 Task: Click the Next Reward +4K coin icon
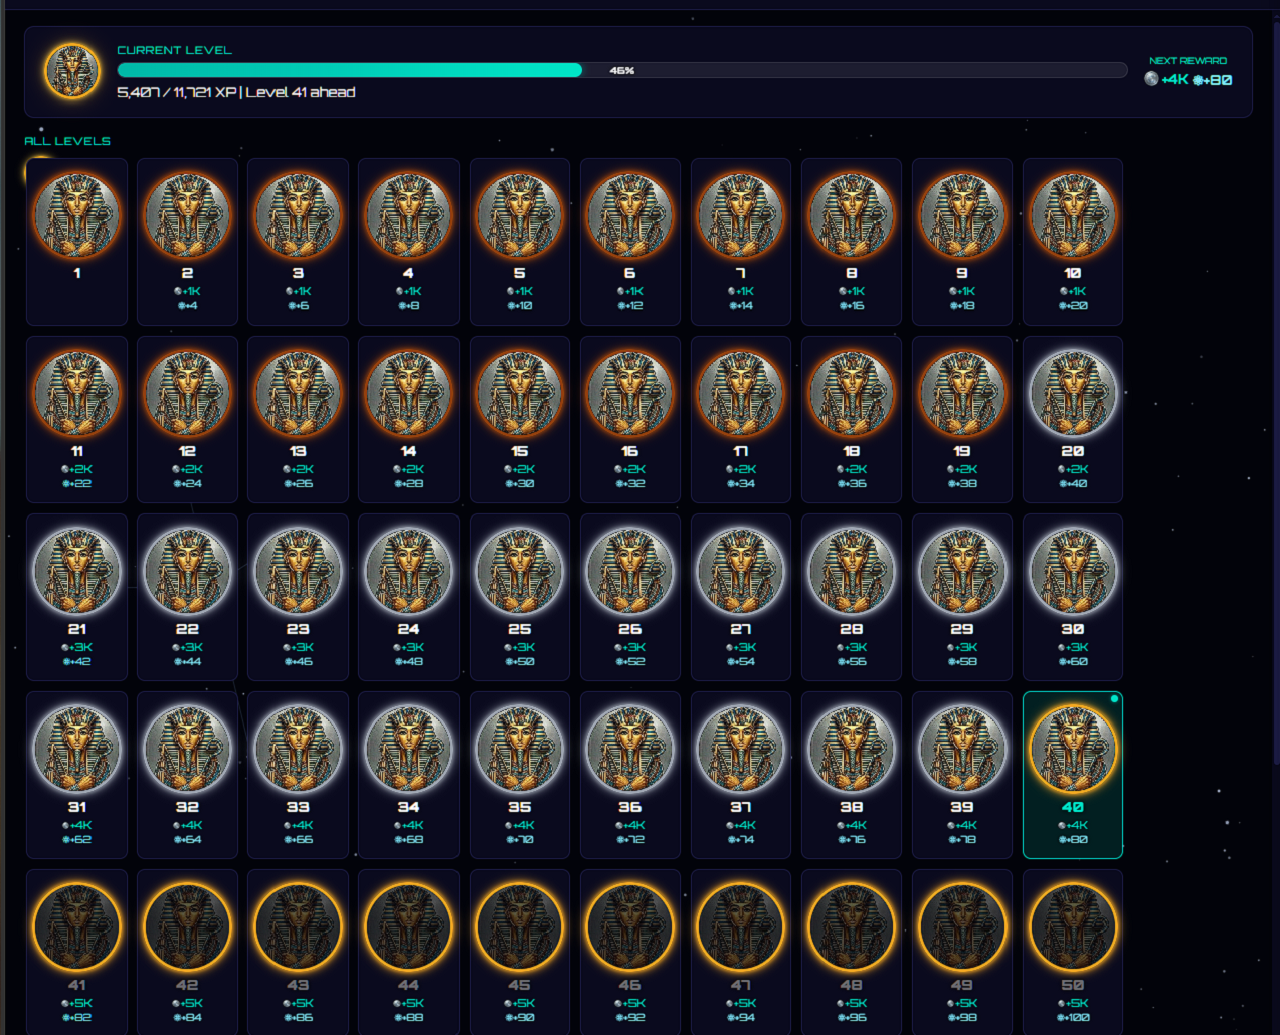(1151, 79)
